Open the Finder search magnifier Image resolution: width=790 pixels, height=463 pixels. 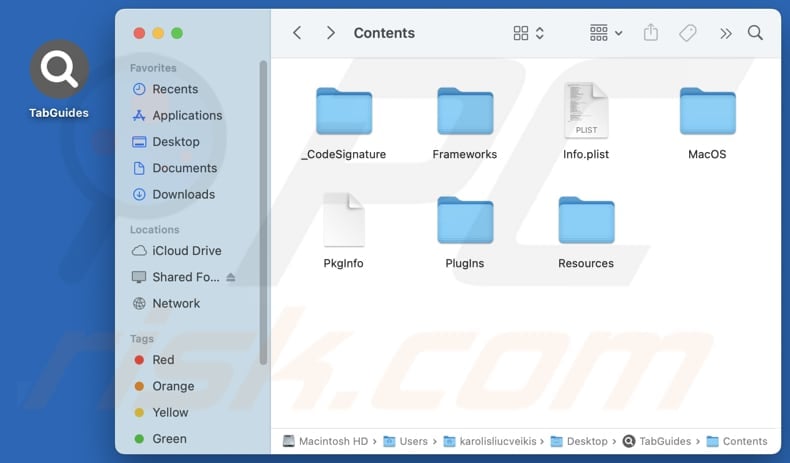pyautogui.click(x=755, y=33)
